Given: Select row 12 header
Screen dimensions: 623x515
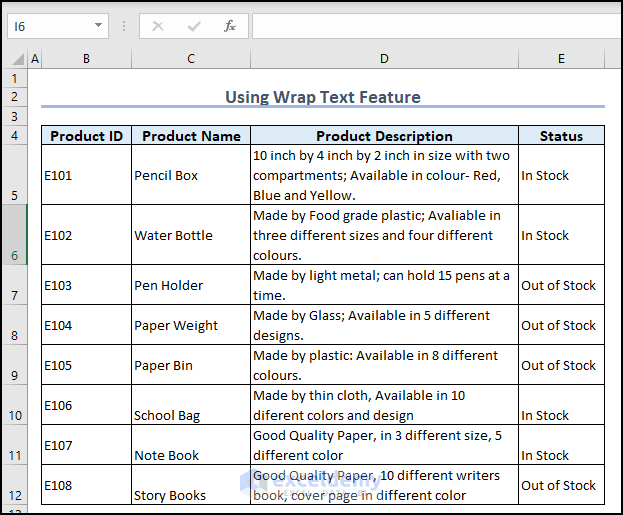Looking at the screenshot, I should 14,485.
